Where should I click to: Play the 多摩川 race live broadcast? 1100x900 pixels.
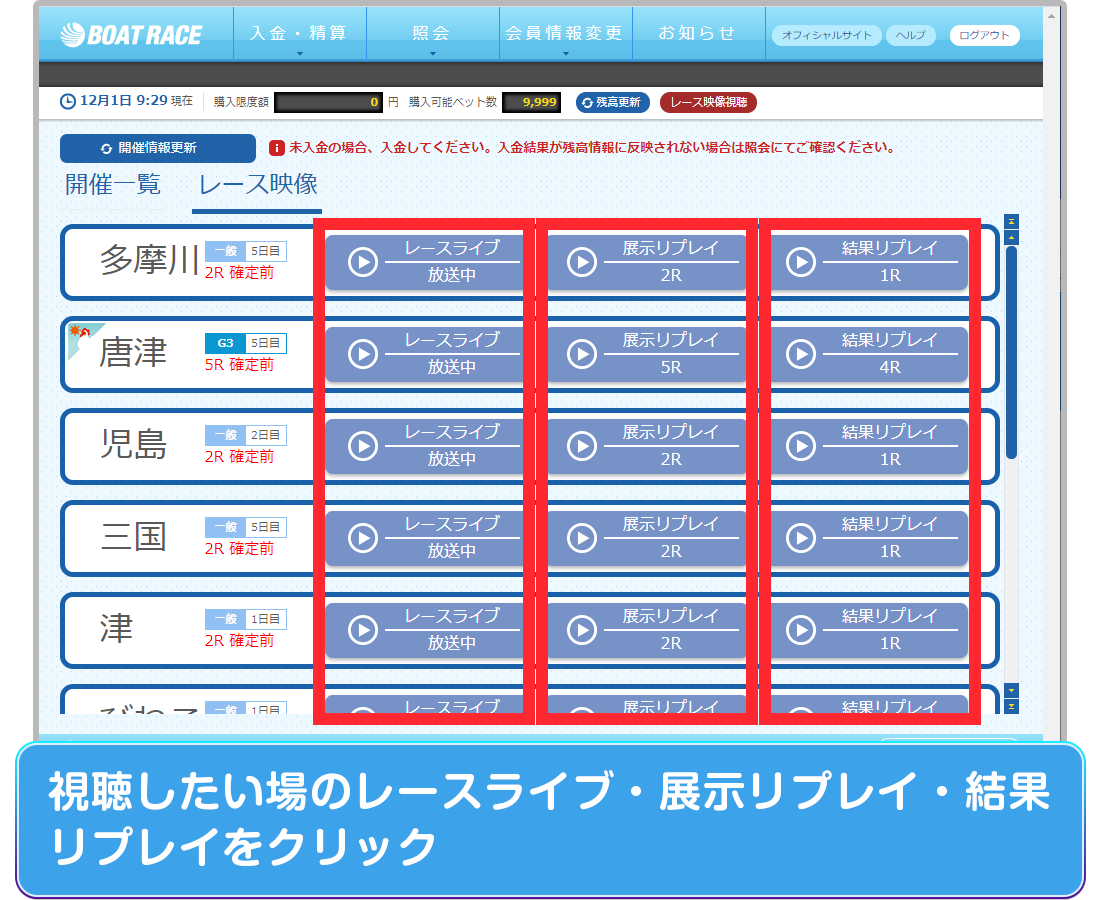(x=424, y=262)
